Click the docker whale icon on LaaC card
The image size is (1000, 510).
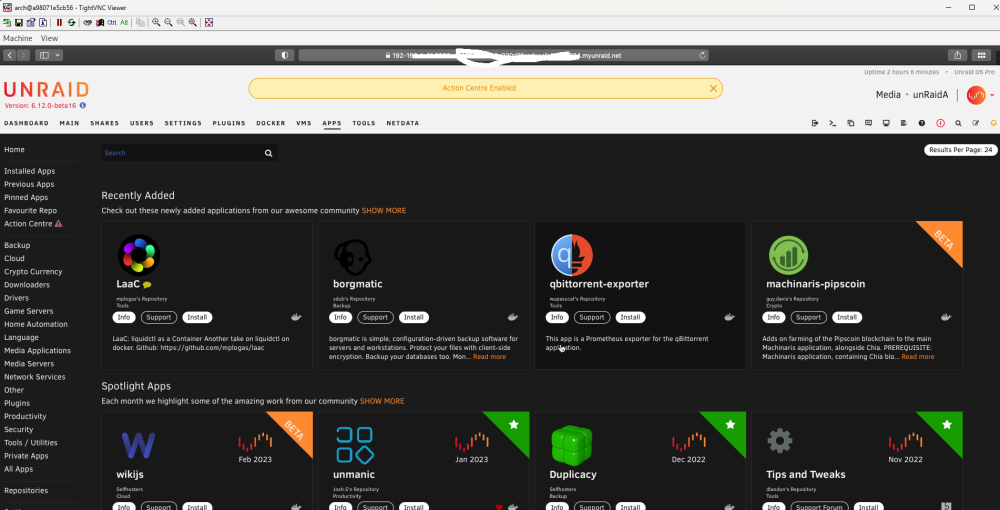[297, 317]
